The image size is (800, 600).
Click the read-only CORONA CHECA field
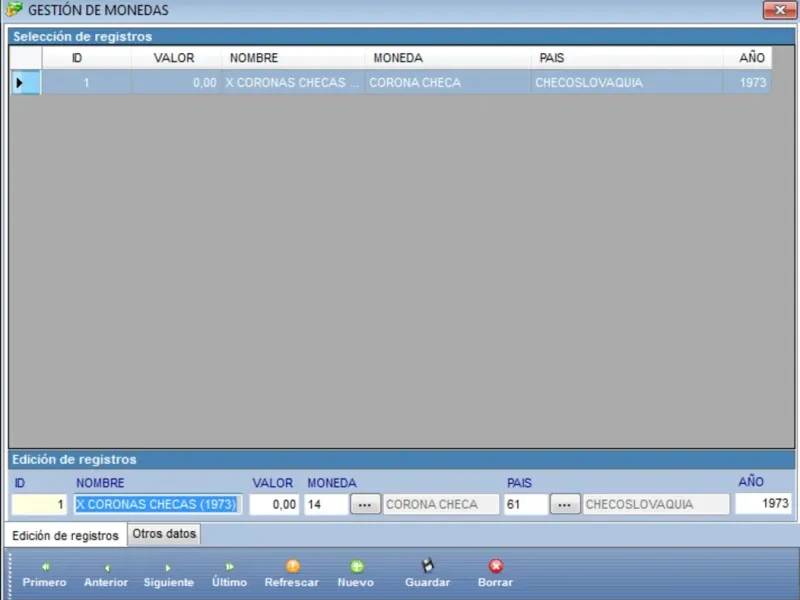coord(441,504)
